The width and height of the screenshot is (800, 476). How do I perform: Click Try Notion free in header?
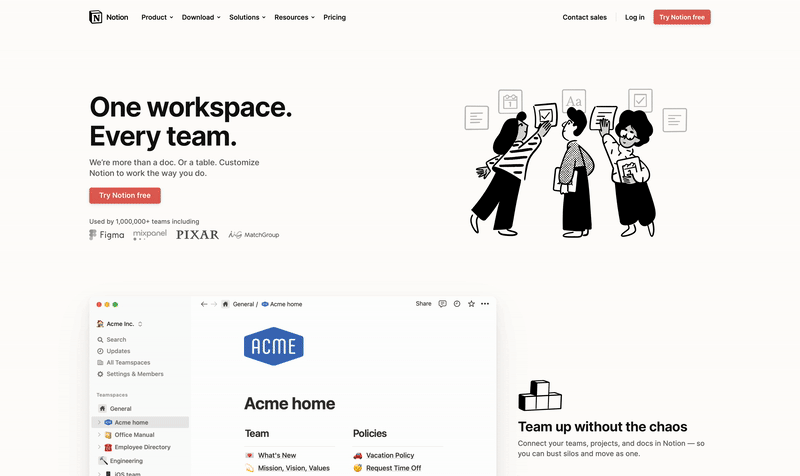pyautogui.click(x=682, y=17)
